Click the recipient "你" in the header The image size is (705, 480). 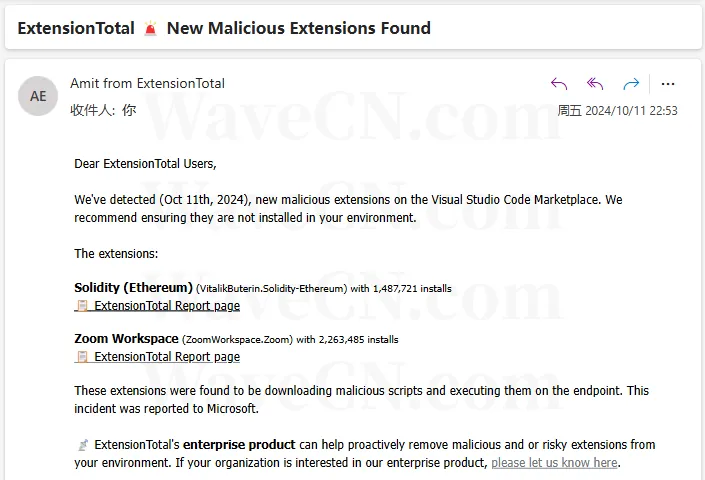pyautogui.click(x=129, y=110)
